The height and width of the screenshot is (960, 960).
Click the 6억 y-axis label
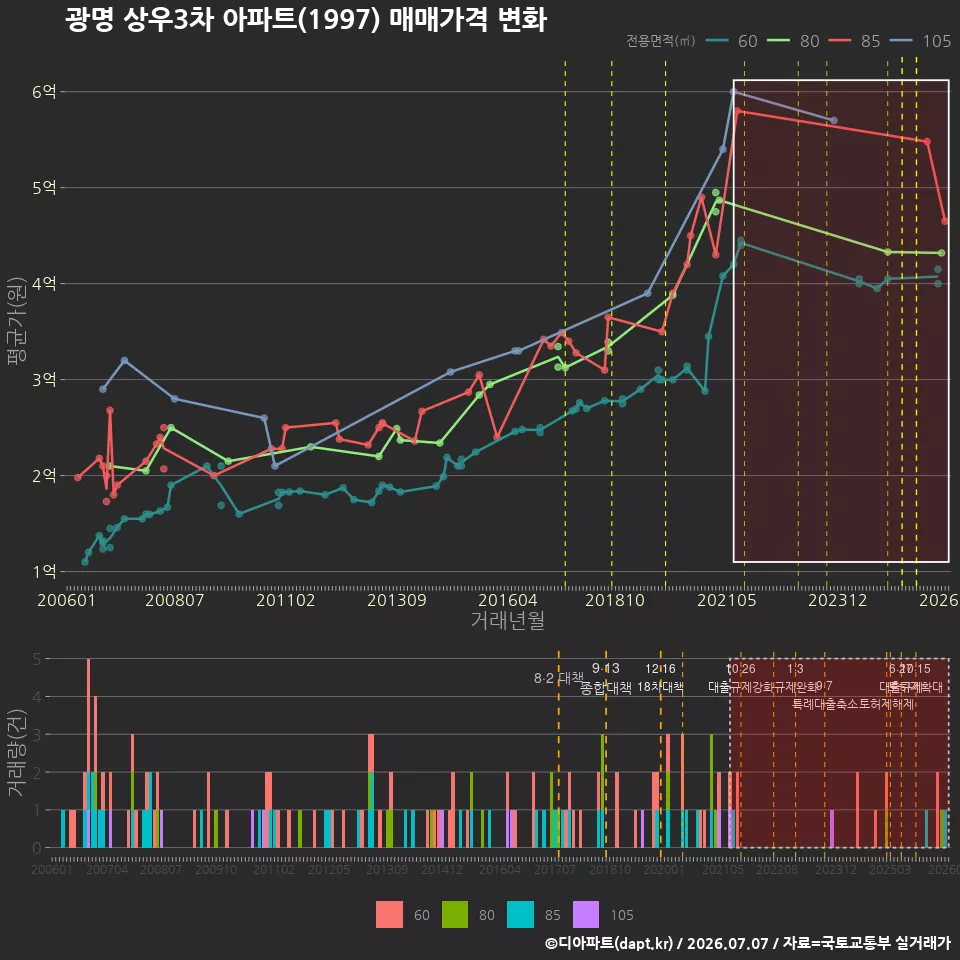[x=44, y=92]
